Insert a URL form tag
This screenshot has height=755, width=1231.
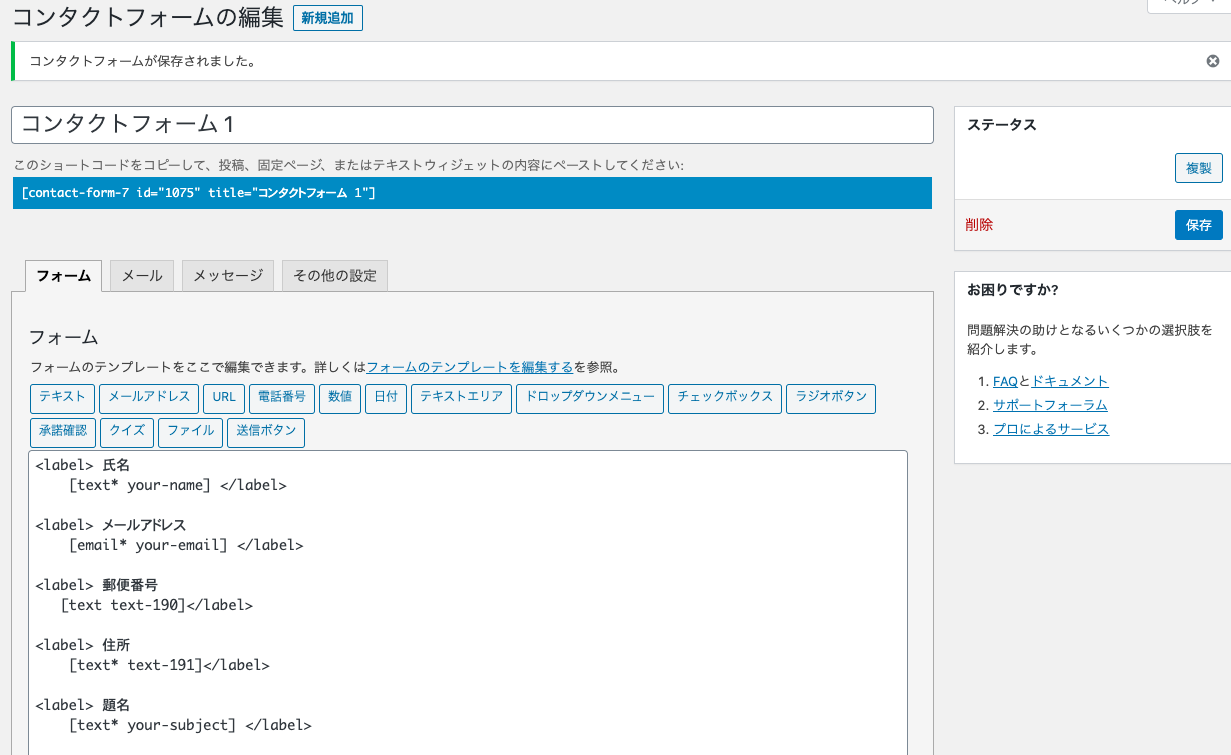point(223,398)
